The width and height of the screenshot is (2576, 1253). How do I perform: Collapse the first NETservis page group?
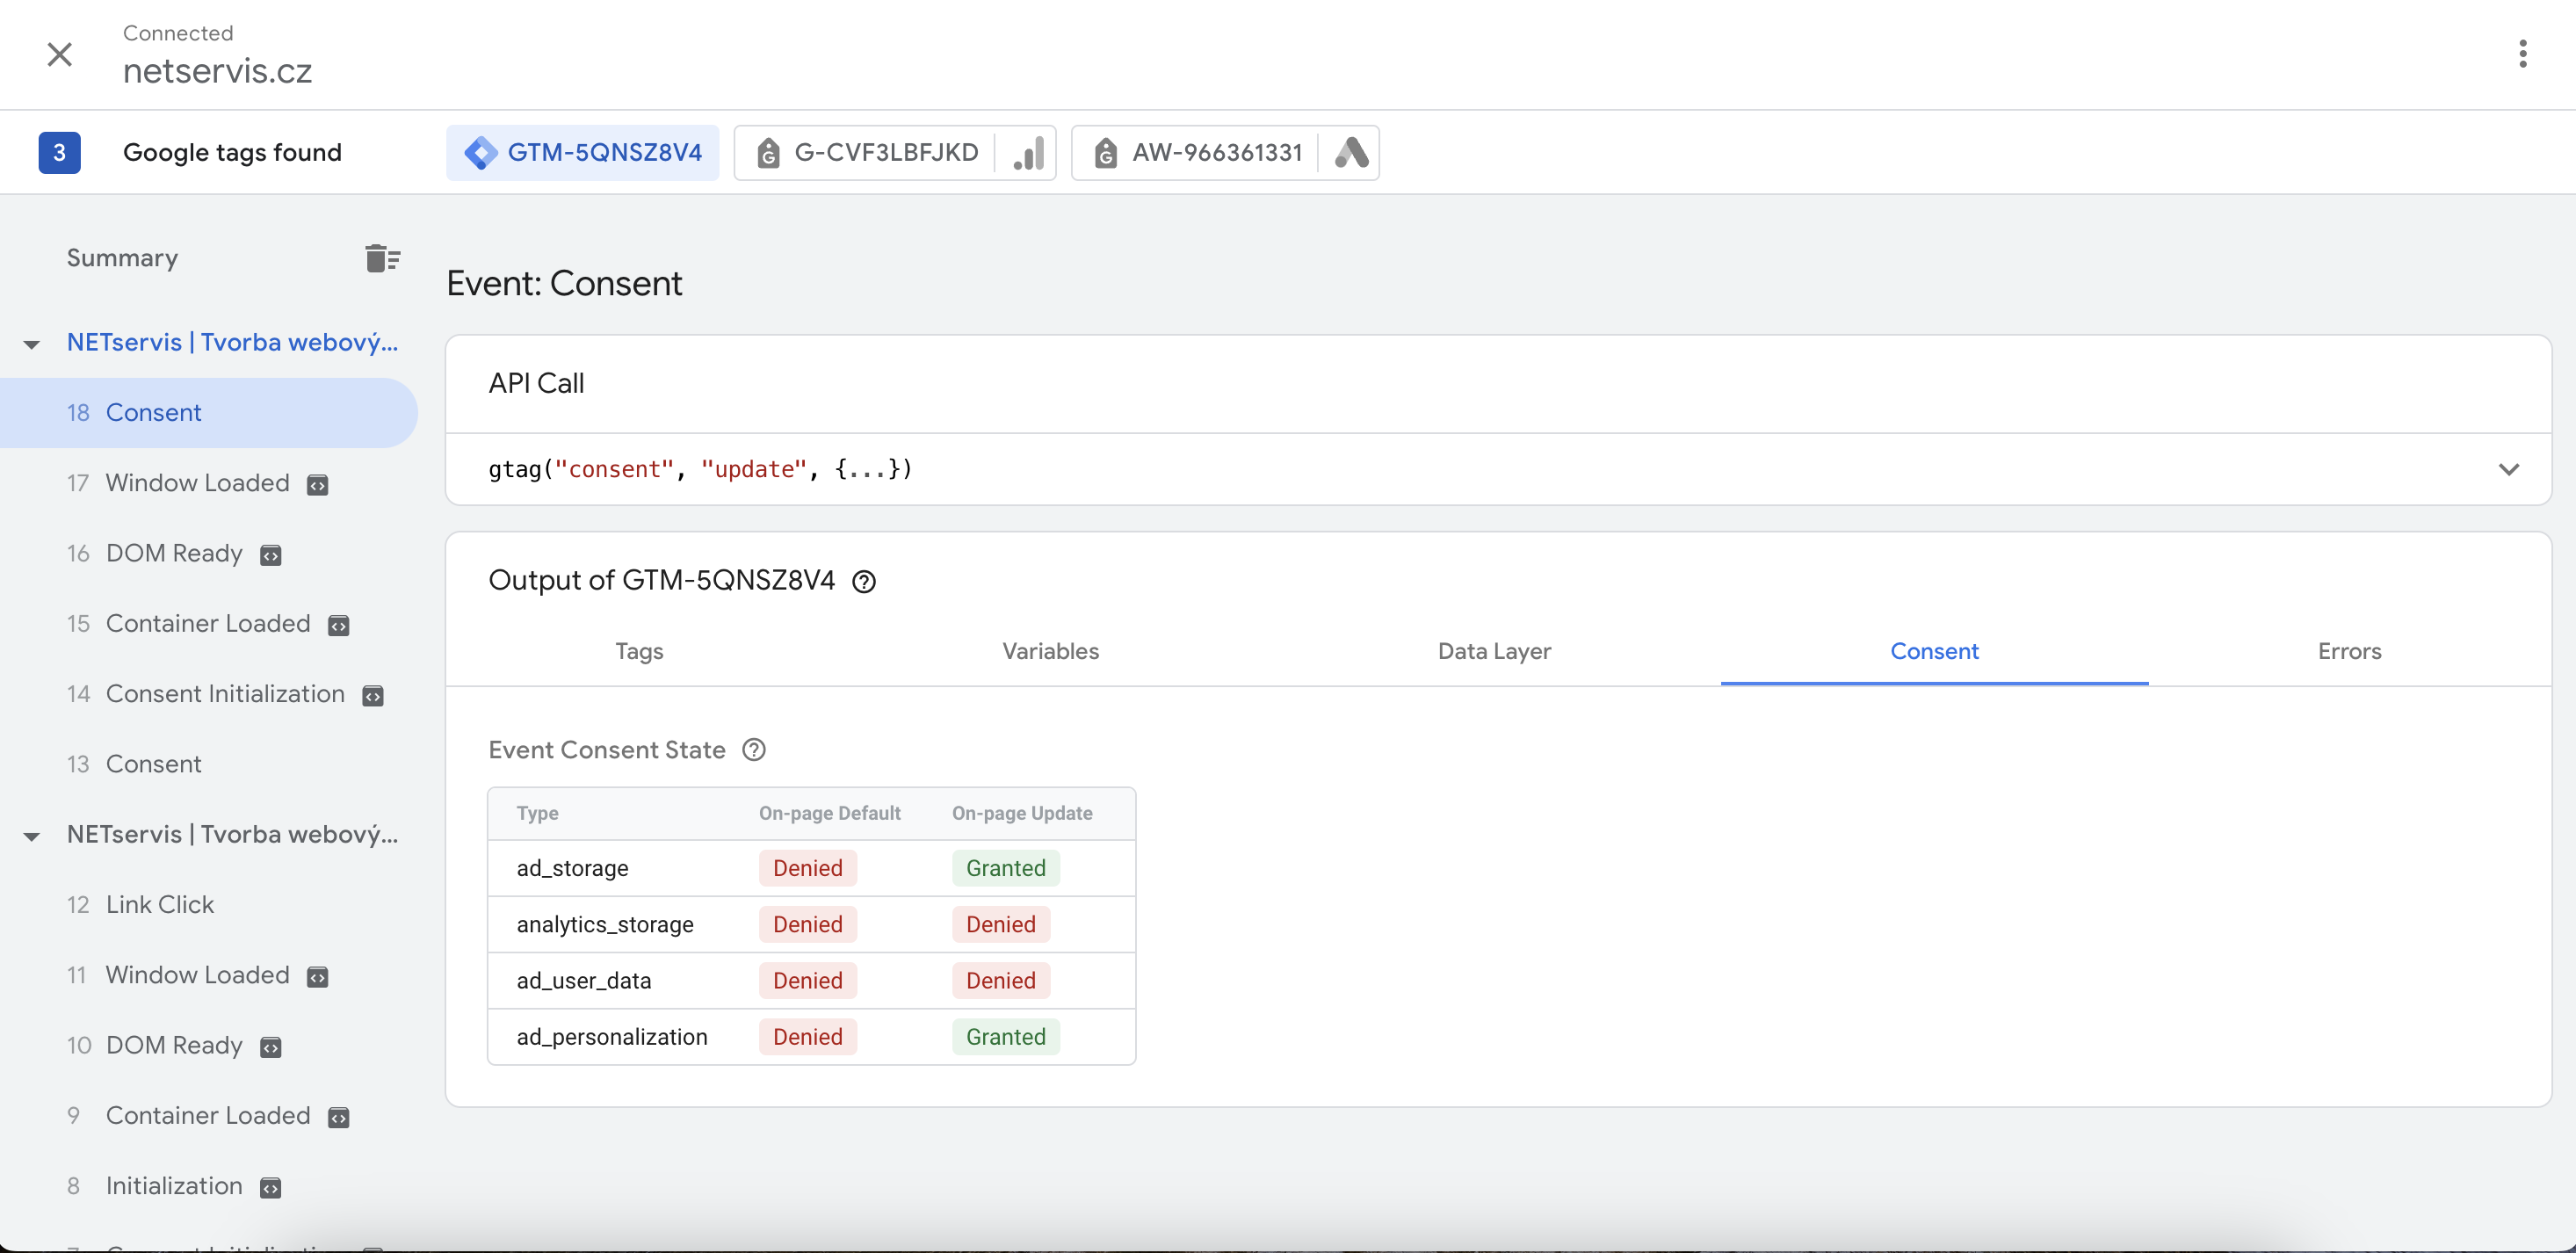point(32,344)
